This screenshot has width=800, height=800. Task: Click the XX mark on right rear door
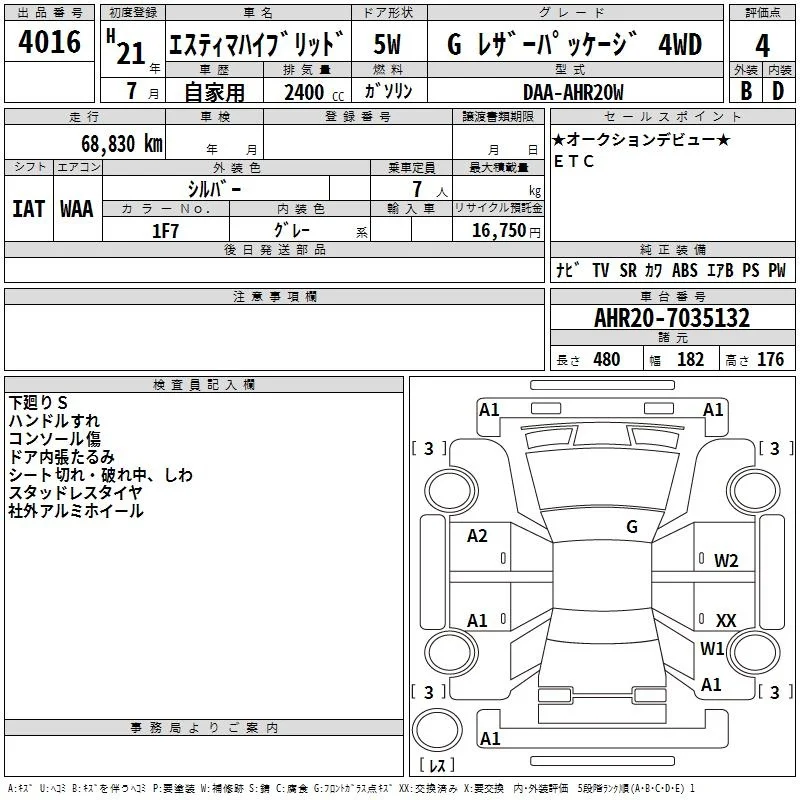click(726, 620)
